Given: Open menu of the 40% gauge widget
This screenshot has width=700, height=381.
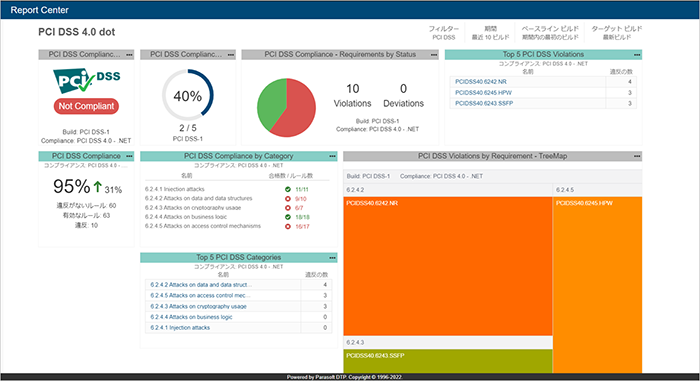Looking at the screenshot, I should coord(231,54).
